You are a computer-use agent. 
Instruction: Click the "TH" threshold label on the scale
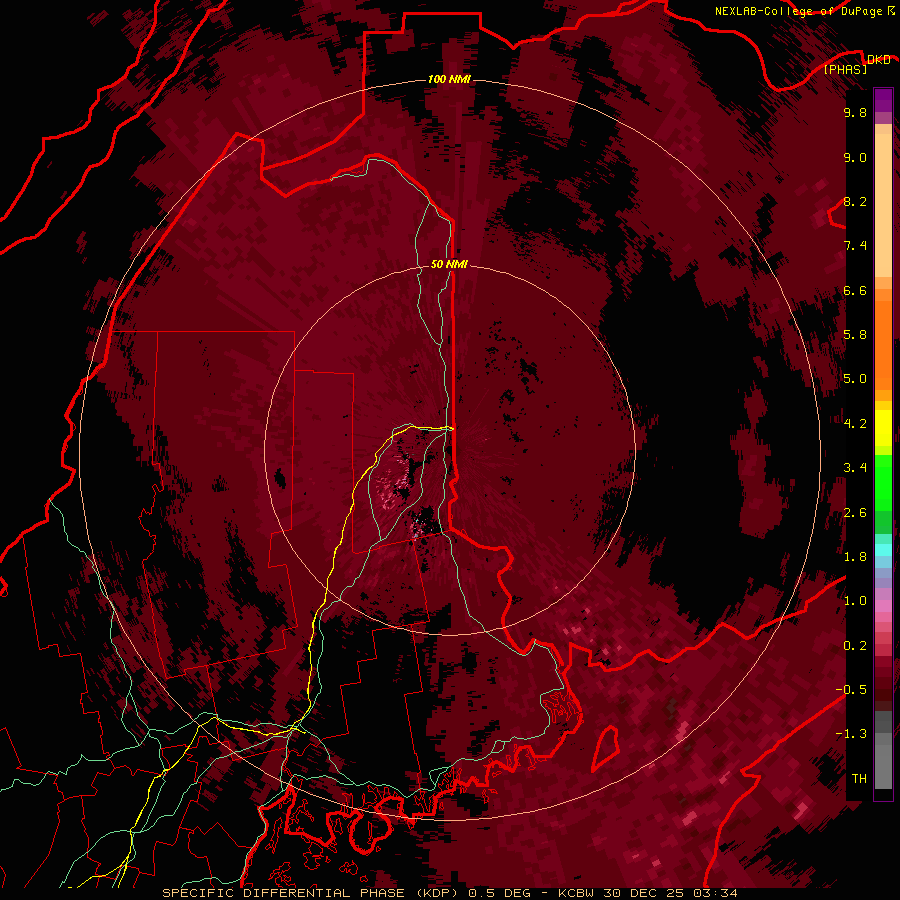859,779
